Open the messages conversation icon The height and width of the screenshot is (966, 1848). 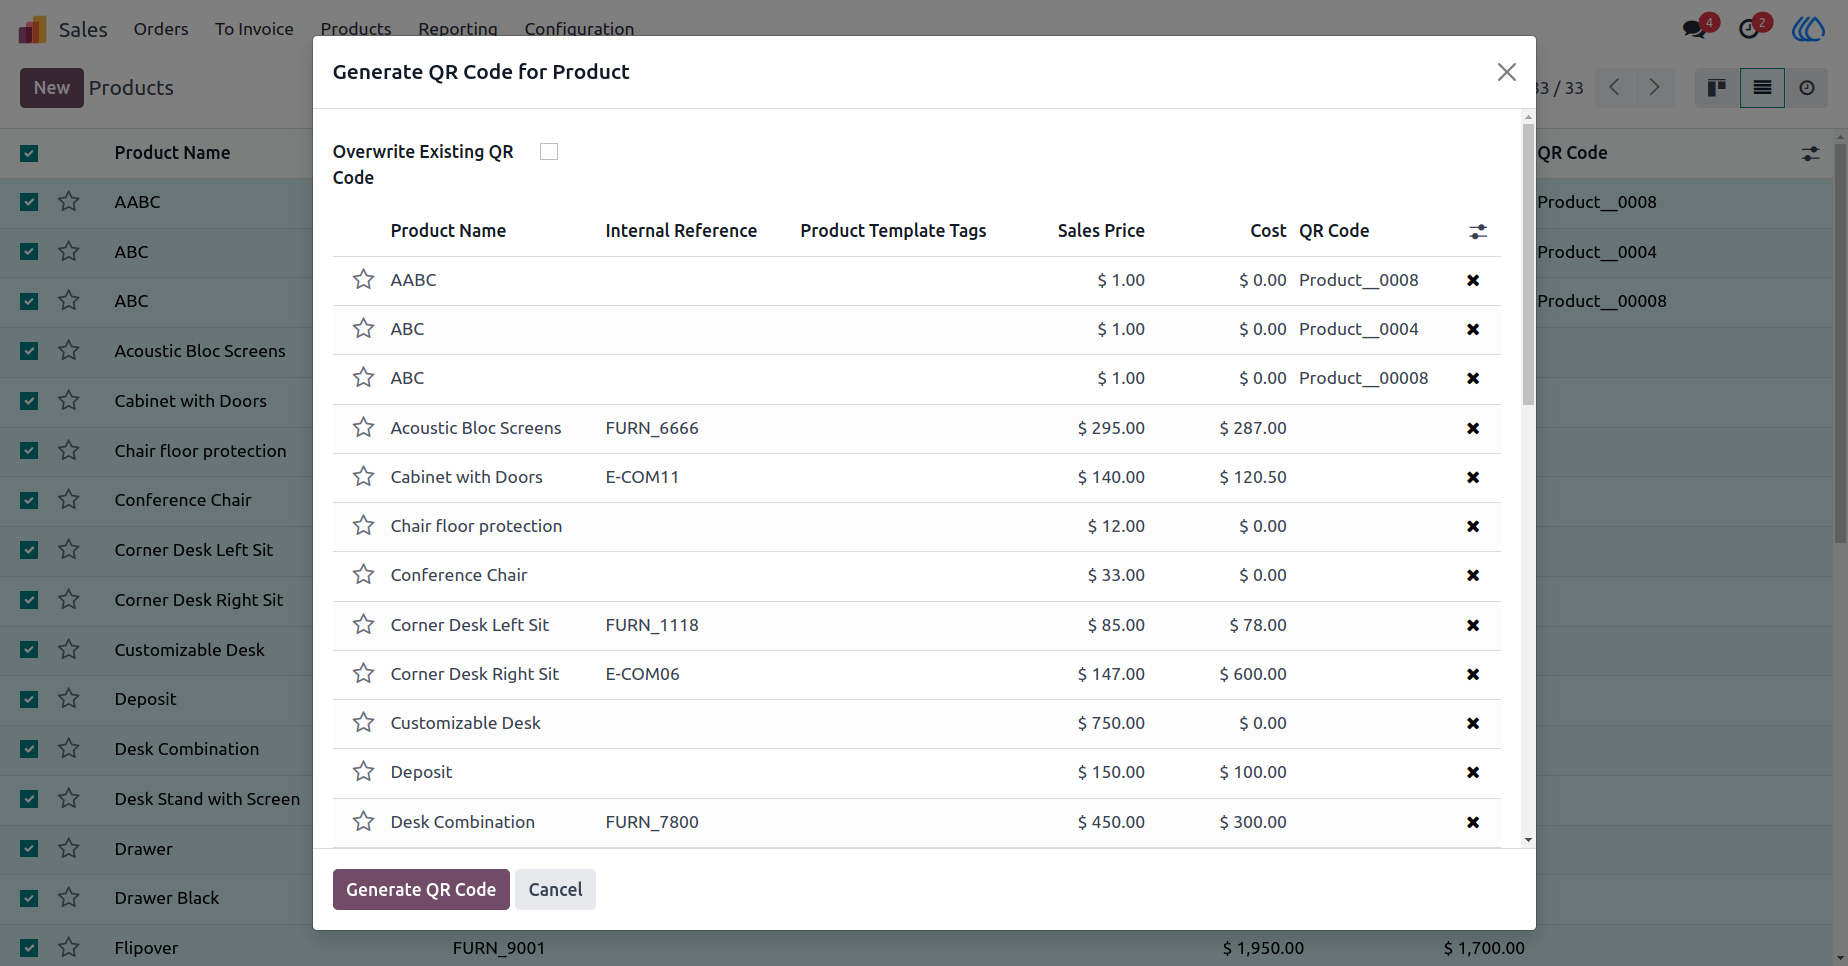(1694, 29)
